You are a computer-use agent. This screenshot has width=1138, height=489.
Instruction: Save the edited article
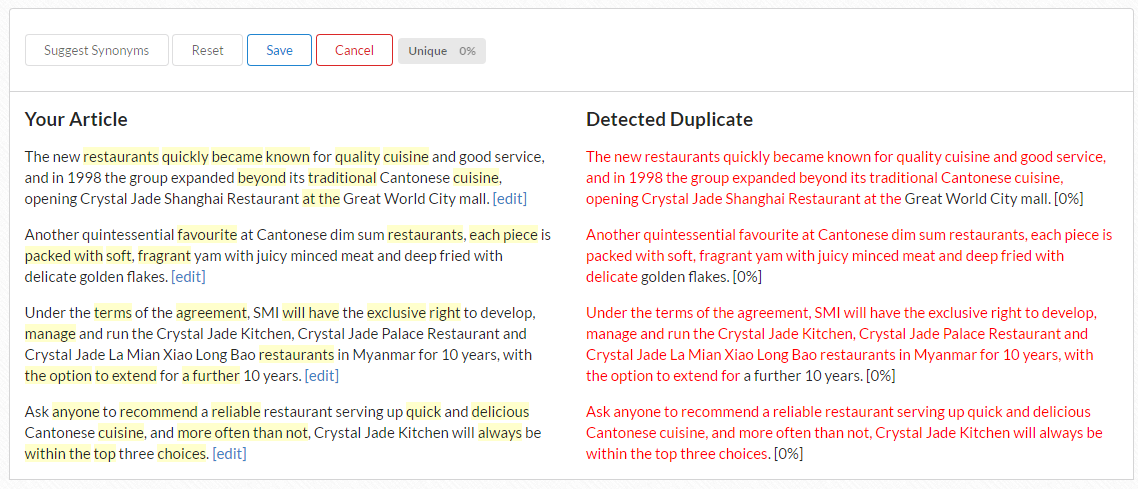coord(279,50)
